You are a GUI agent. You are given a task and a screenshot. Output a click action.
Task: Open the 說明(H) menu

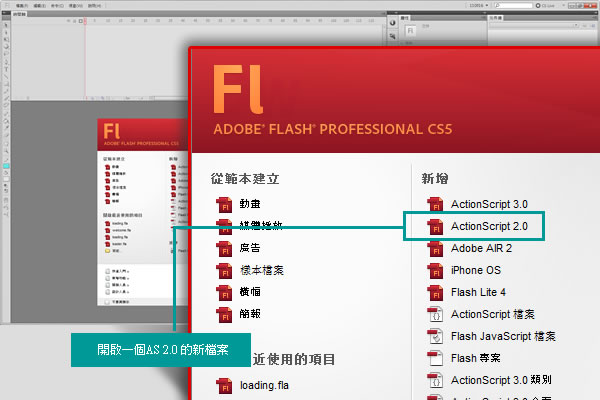click(95, 6)
